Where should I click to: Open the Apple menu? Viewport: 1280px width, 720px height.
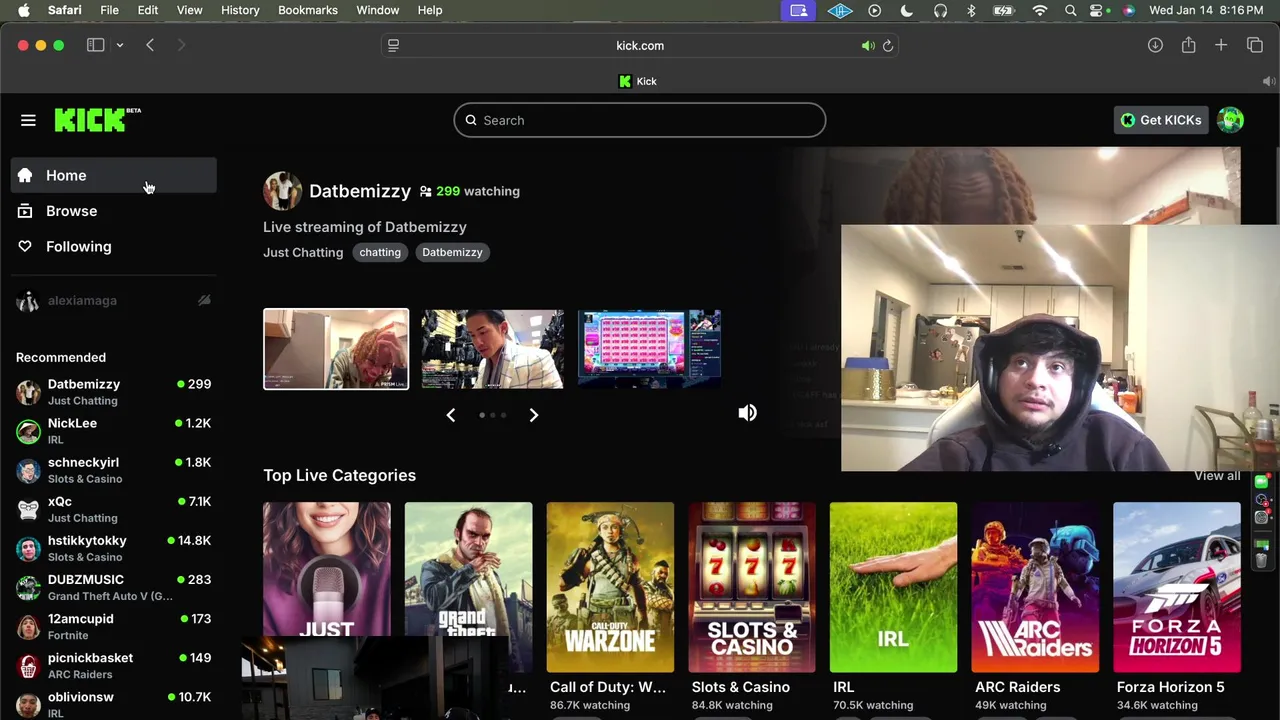pyautogui.click(x=23, y=10)
